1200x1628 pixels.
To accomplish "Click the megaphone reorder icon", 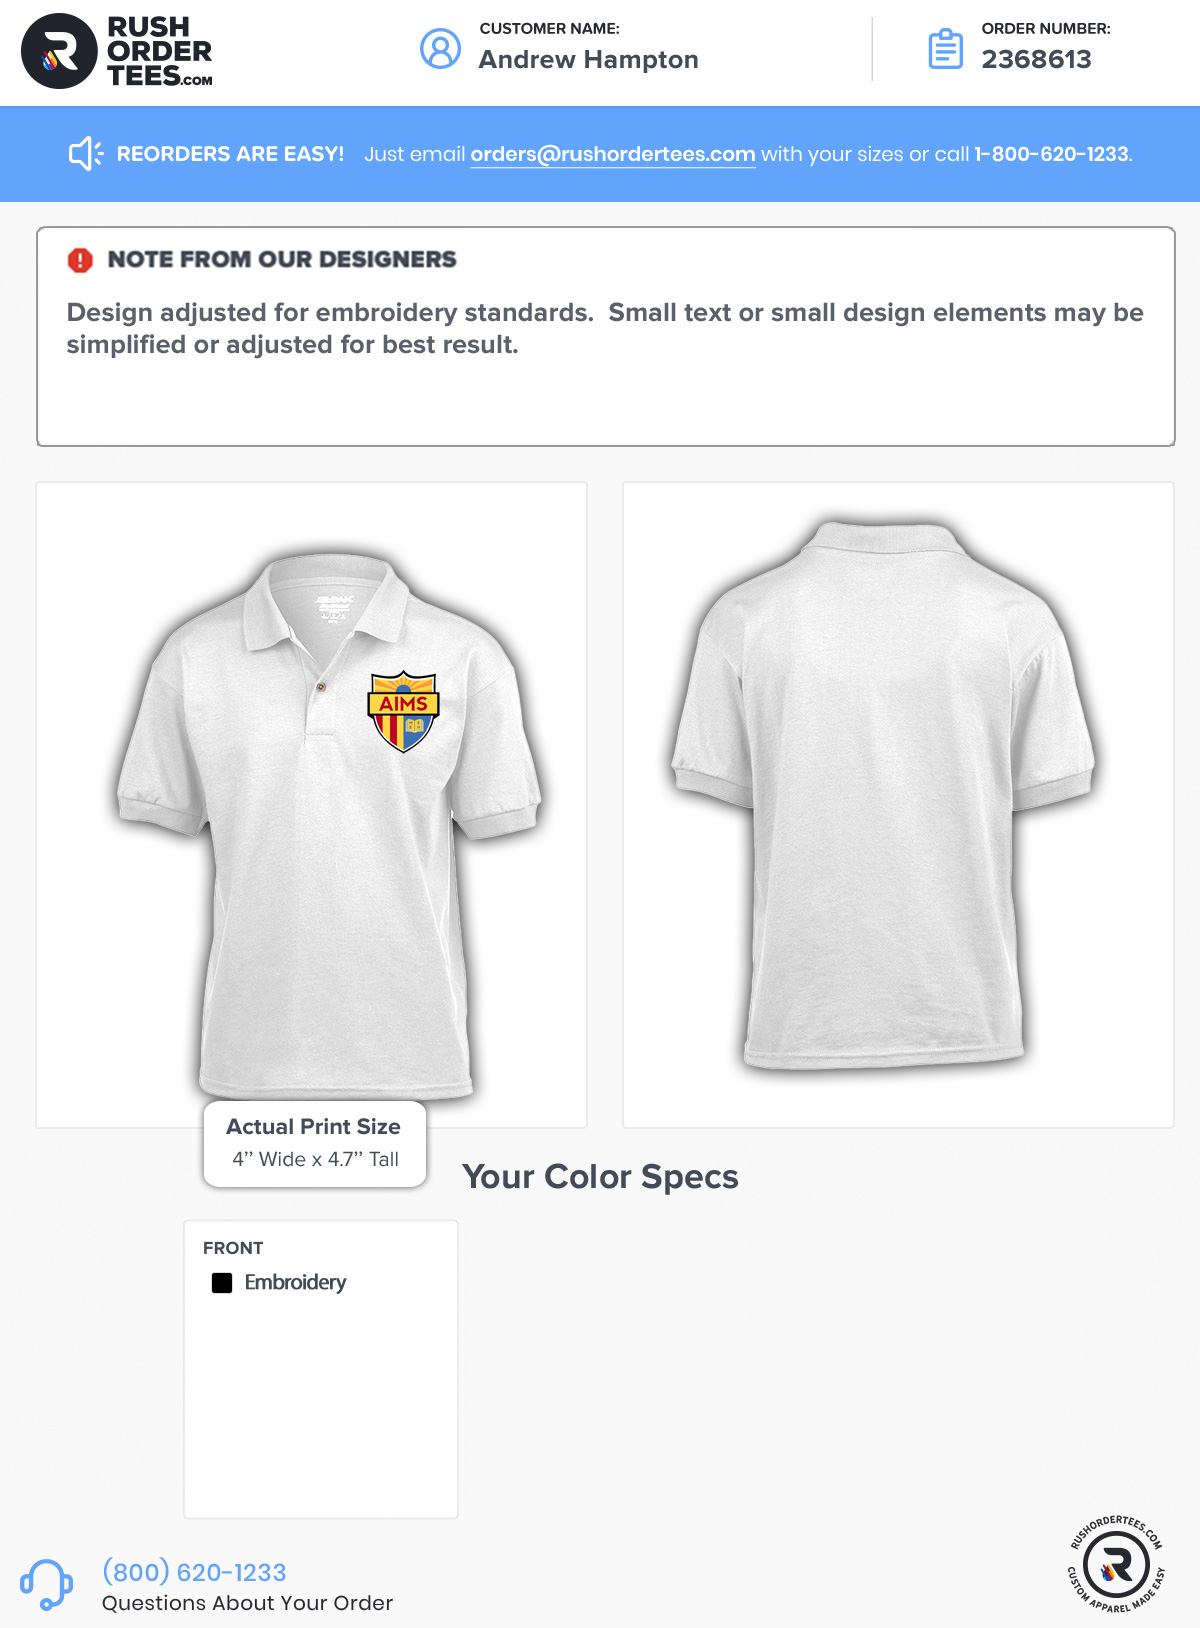I will 86,154.
